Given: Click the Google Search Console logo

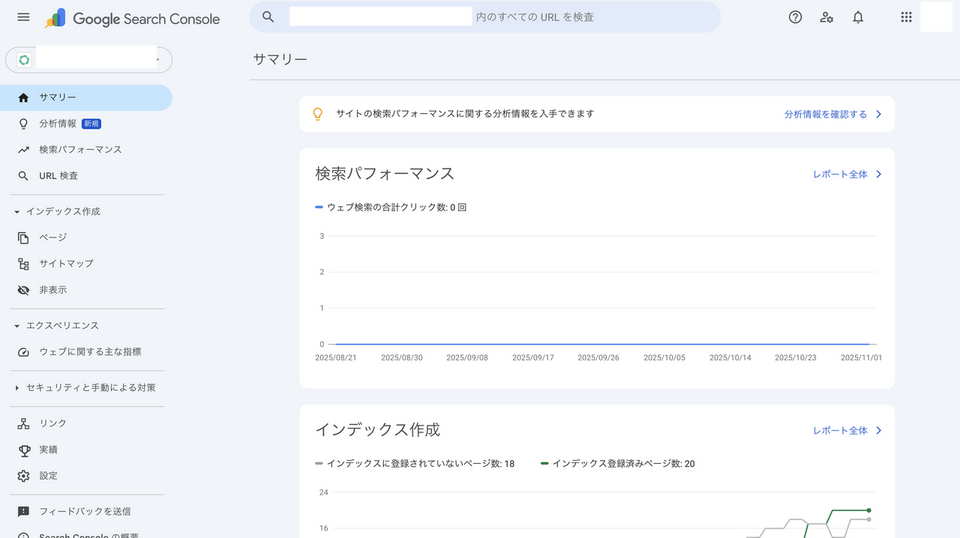Looking at the screenshot, I should tap(138, 18).
